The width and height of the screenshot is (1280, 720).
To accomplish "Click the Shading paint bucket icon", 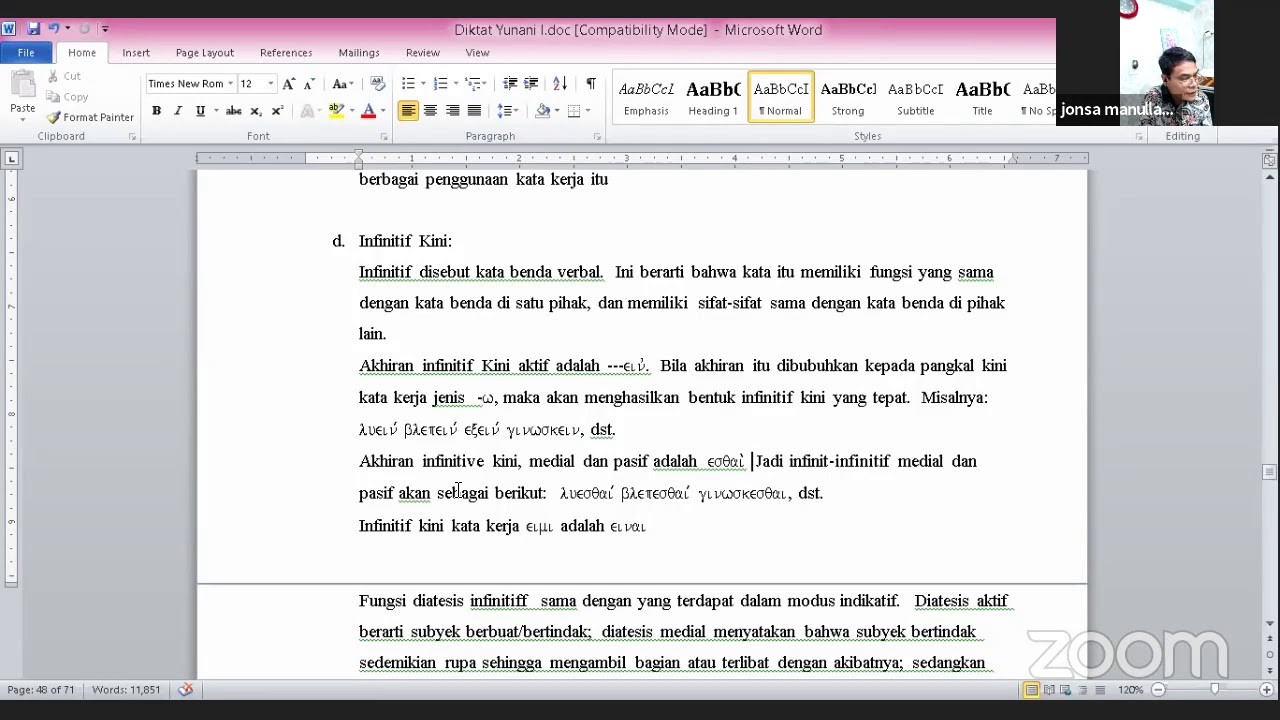I will [x=542, y=111].
